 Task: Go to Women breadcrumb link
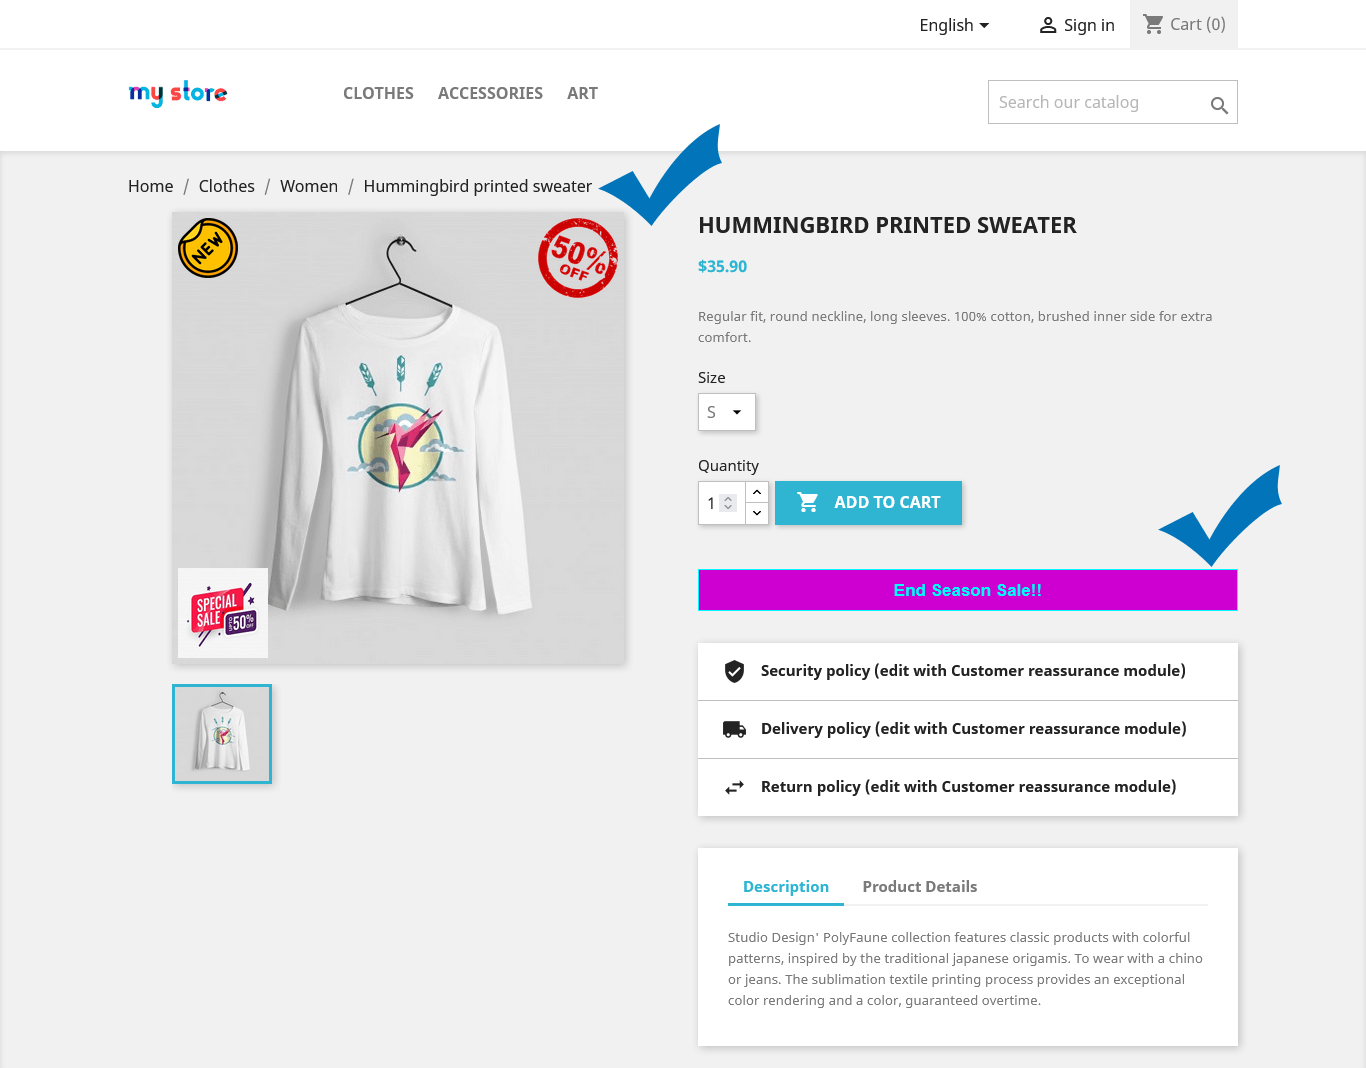tap(309, 186)
